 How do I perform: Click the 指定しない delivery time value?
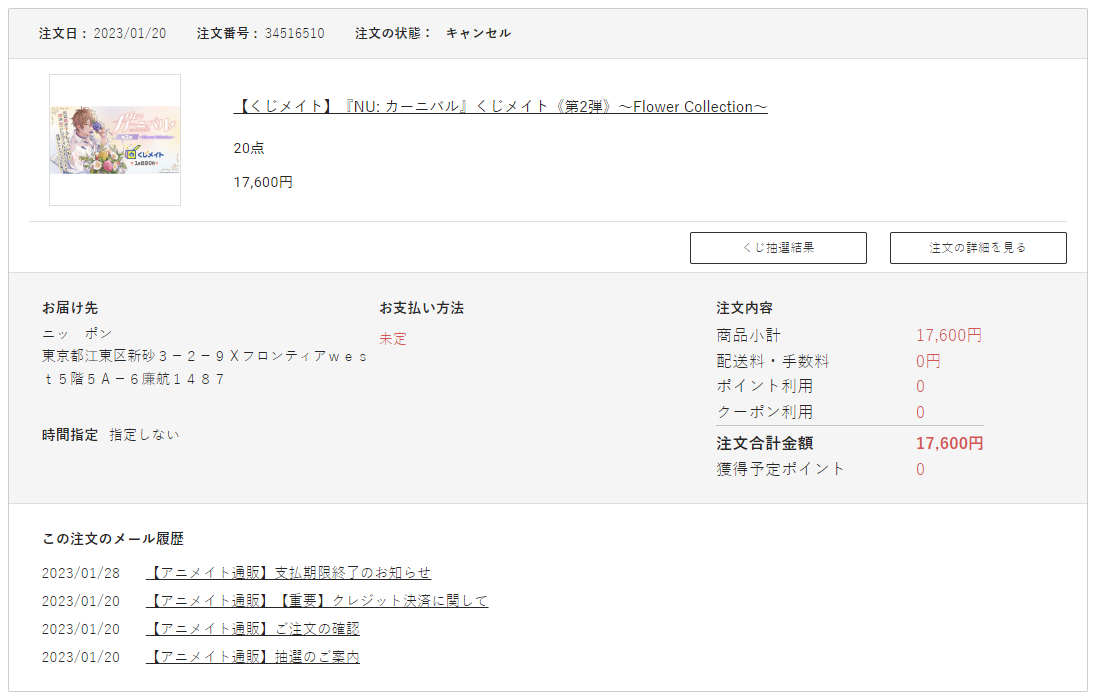[x=144, y=436]
